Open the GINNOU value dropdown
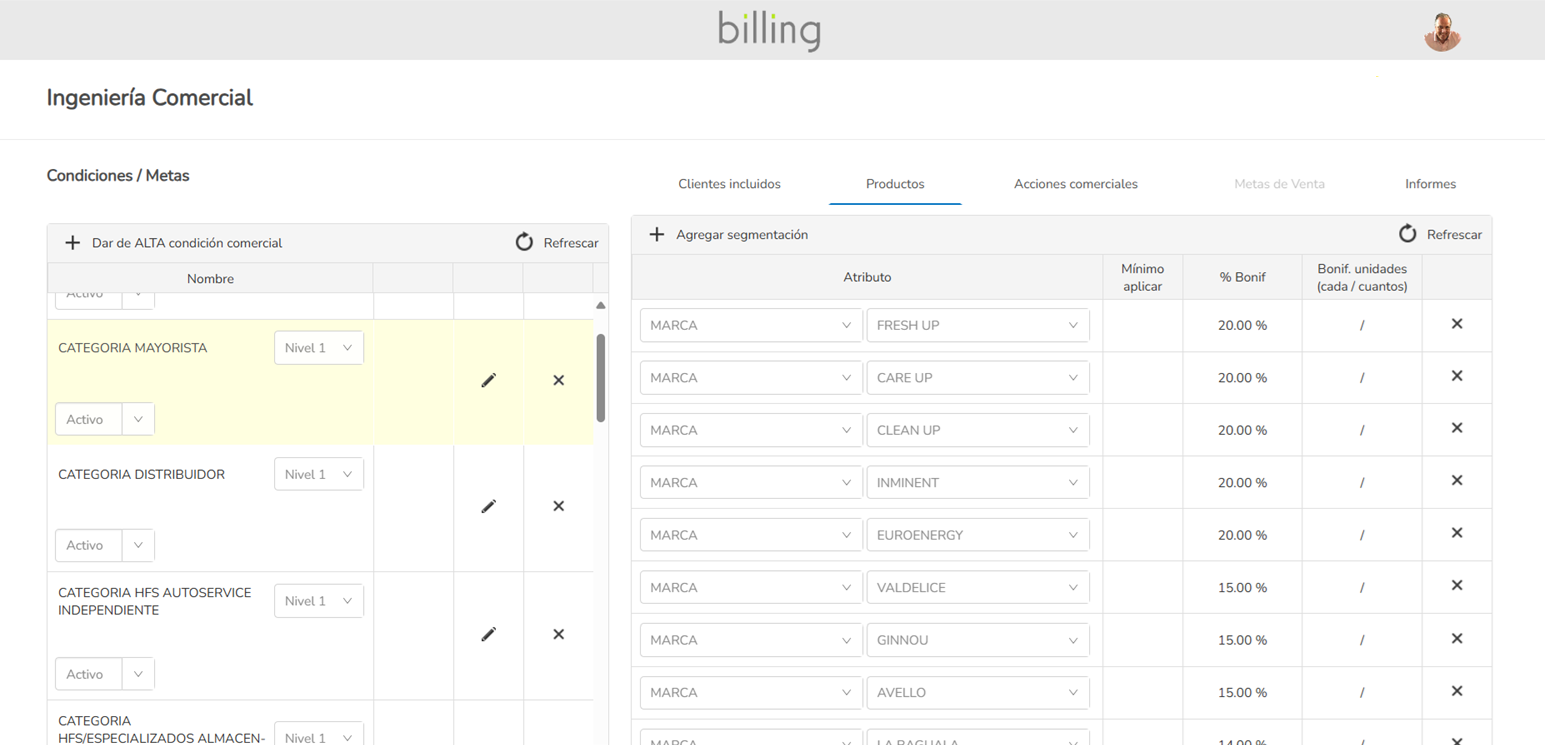 pos(977,640)
